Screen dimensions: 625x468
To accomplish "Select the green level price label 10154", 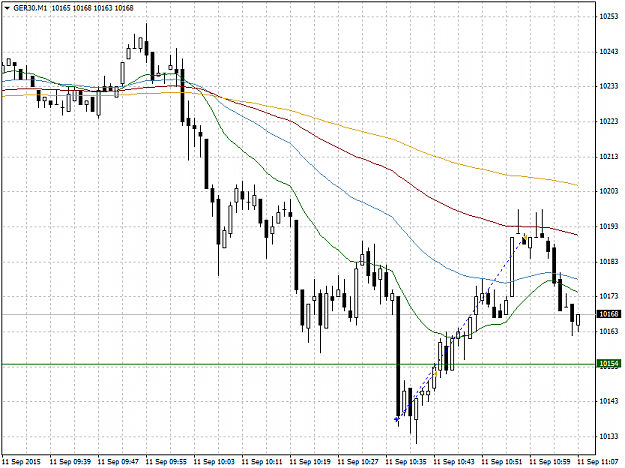I will coord(609,364).
